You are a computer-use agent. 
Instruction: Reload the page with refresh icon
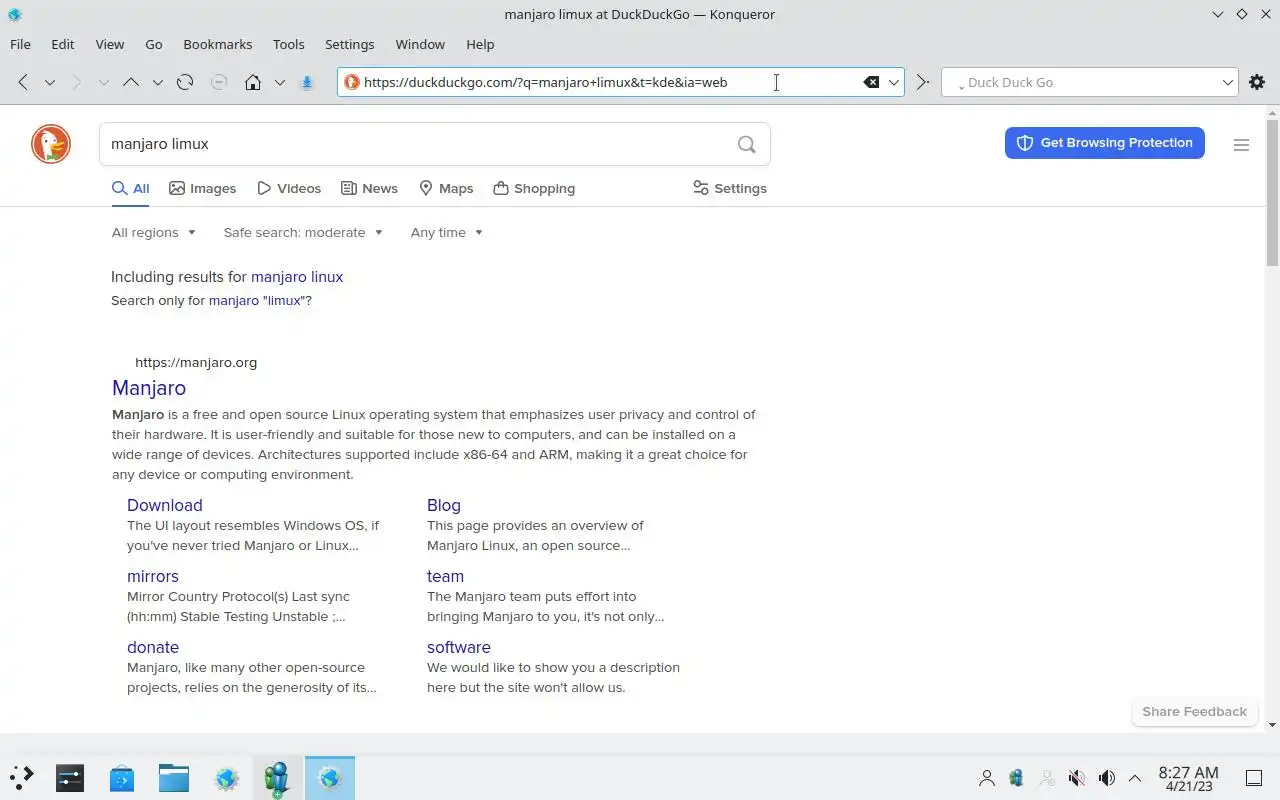pos(185,82)
